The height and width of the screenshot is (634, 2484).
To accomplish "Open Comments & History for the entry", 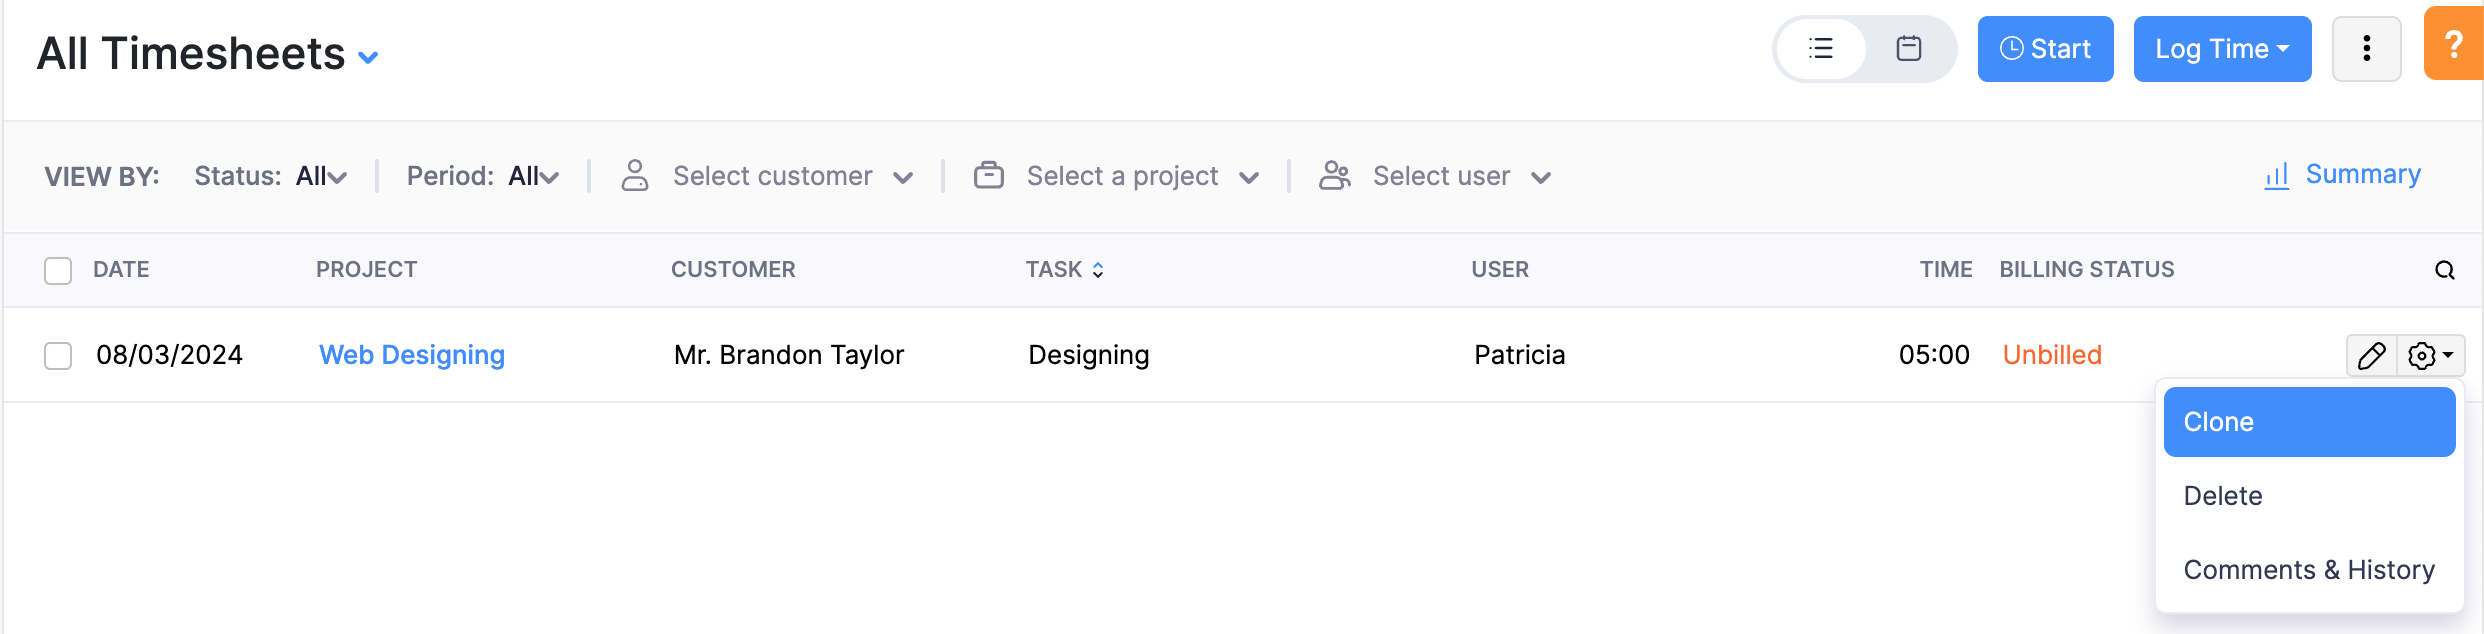I will (2308, 569).
